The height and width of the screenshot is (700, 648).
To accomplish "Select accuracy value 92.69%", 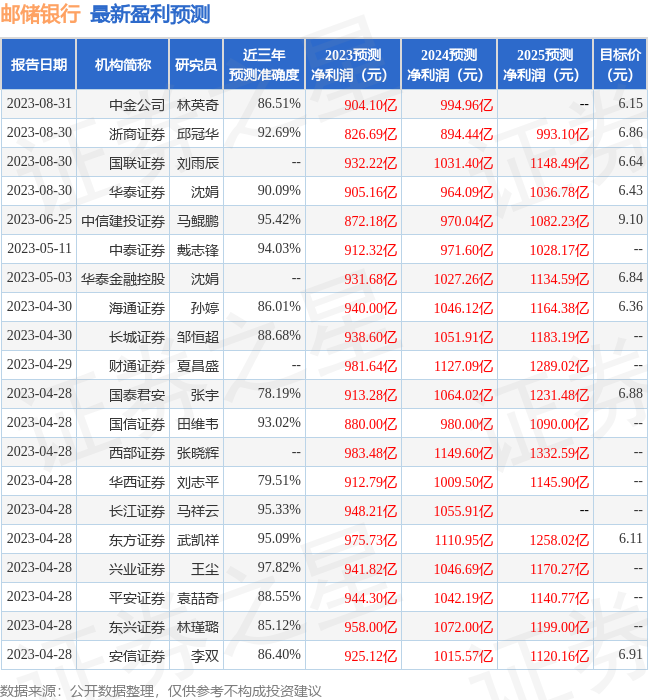I will [279, 133].
